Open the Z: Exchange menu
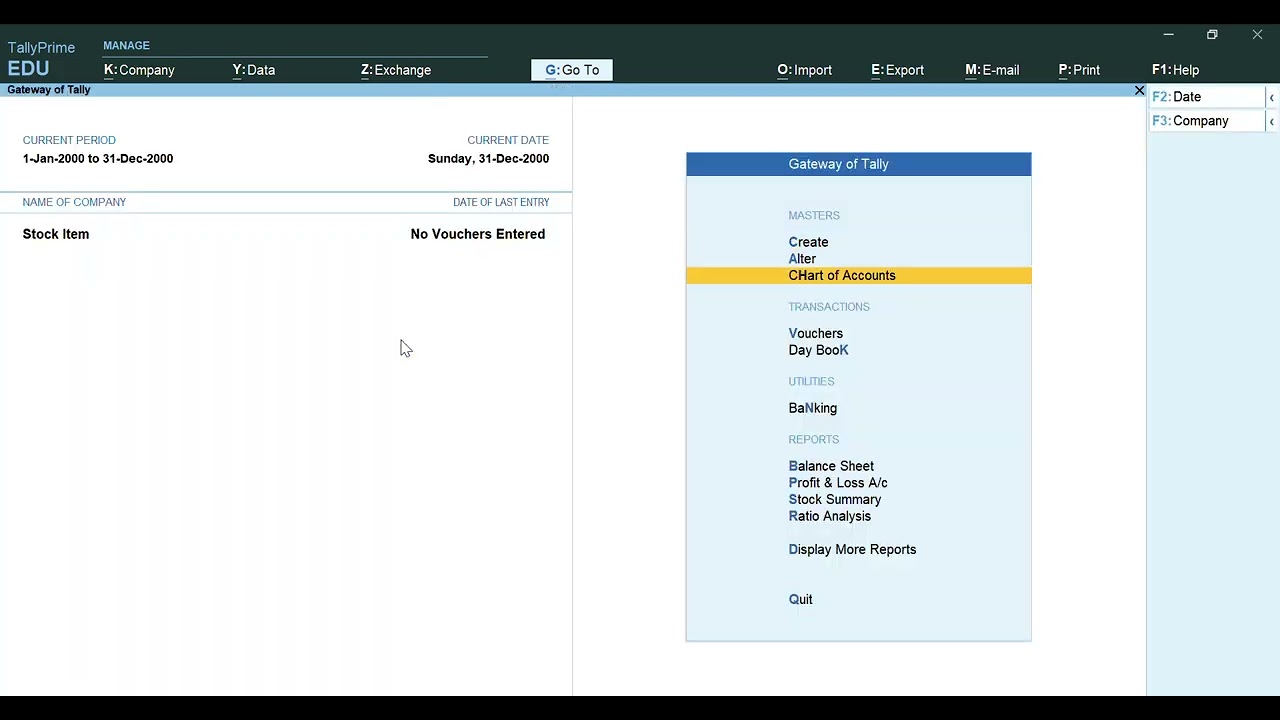Screen dimensions: 1280x720 (396, 70)
